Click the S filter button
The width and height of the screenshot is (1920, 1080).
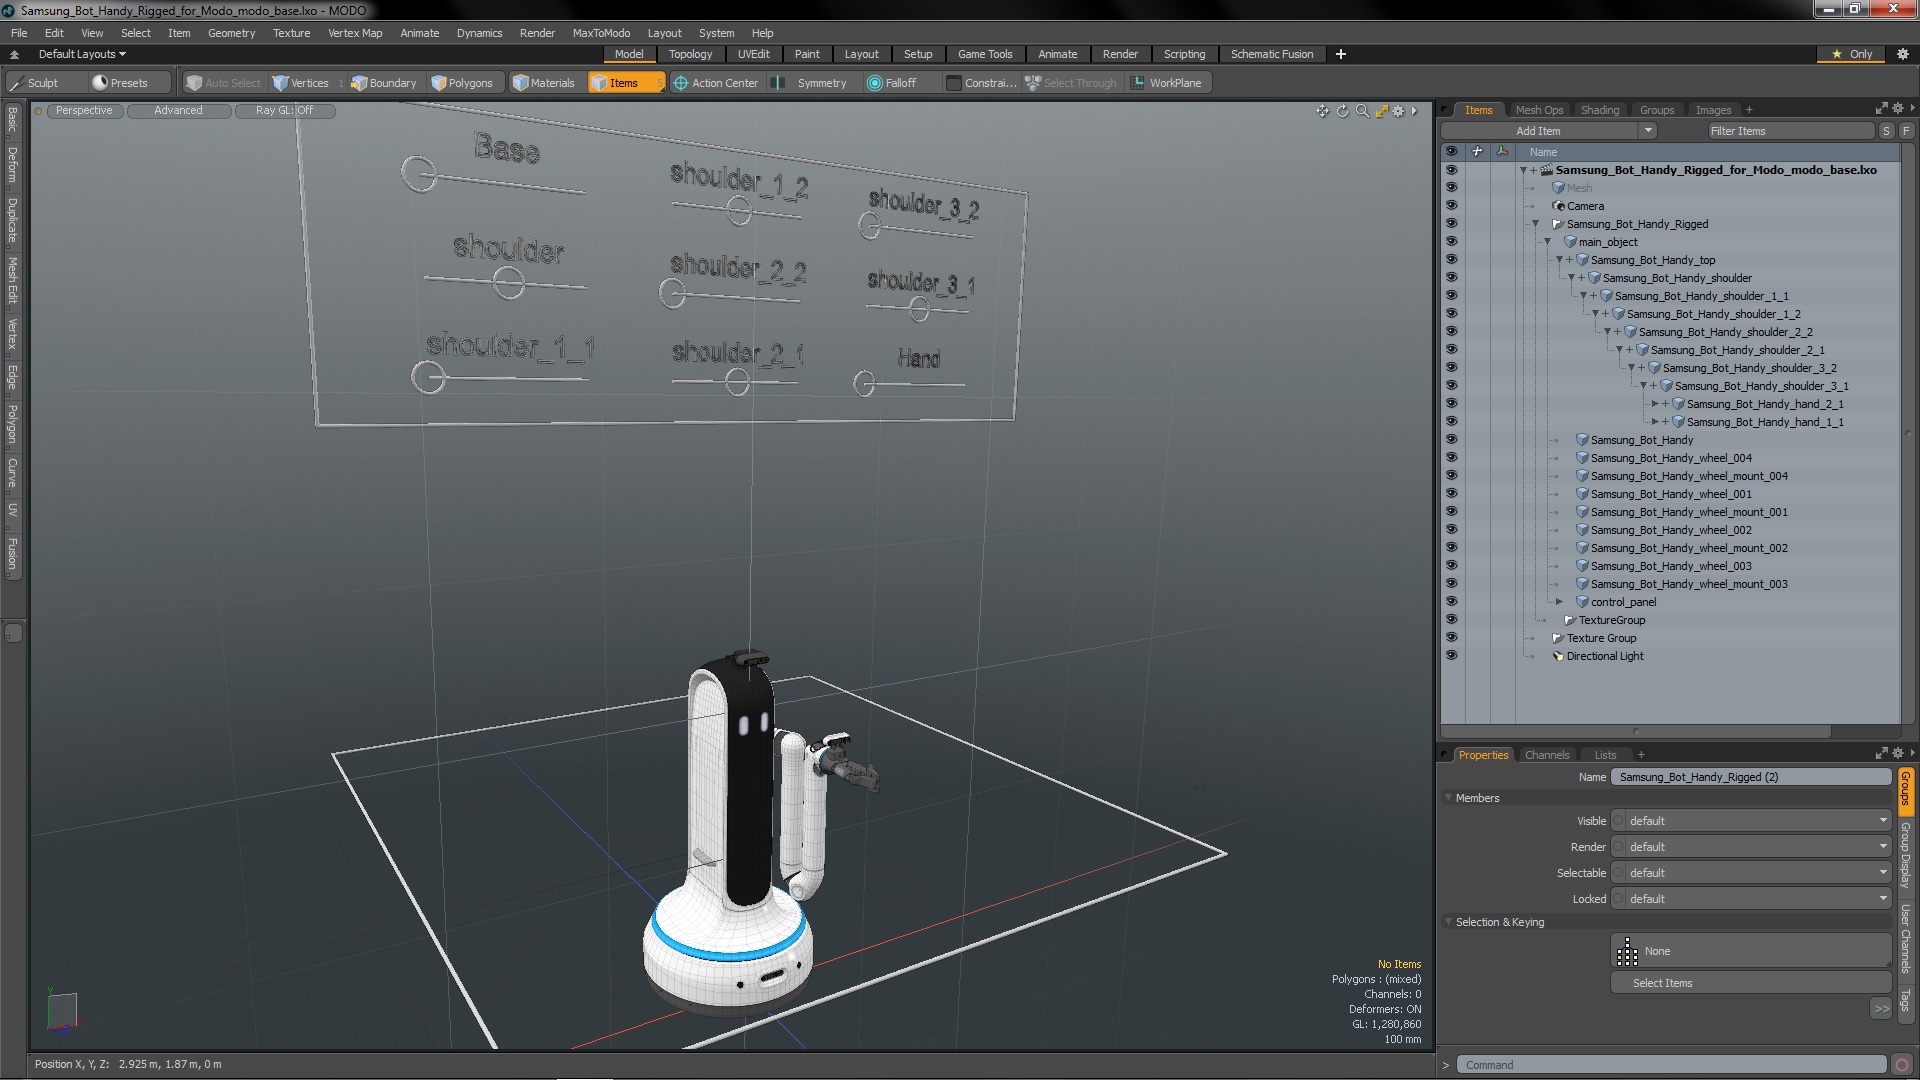click(1886, 131)
